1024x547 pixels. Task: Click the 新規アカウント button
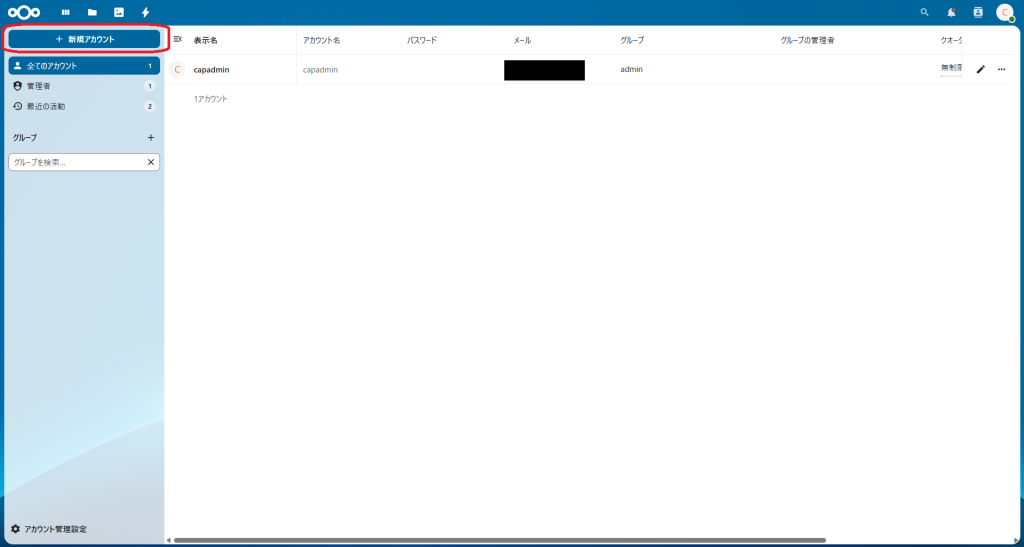pos(84,39)
